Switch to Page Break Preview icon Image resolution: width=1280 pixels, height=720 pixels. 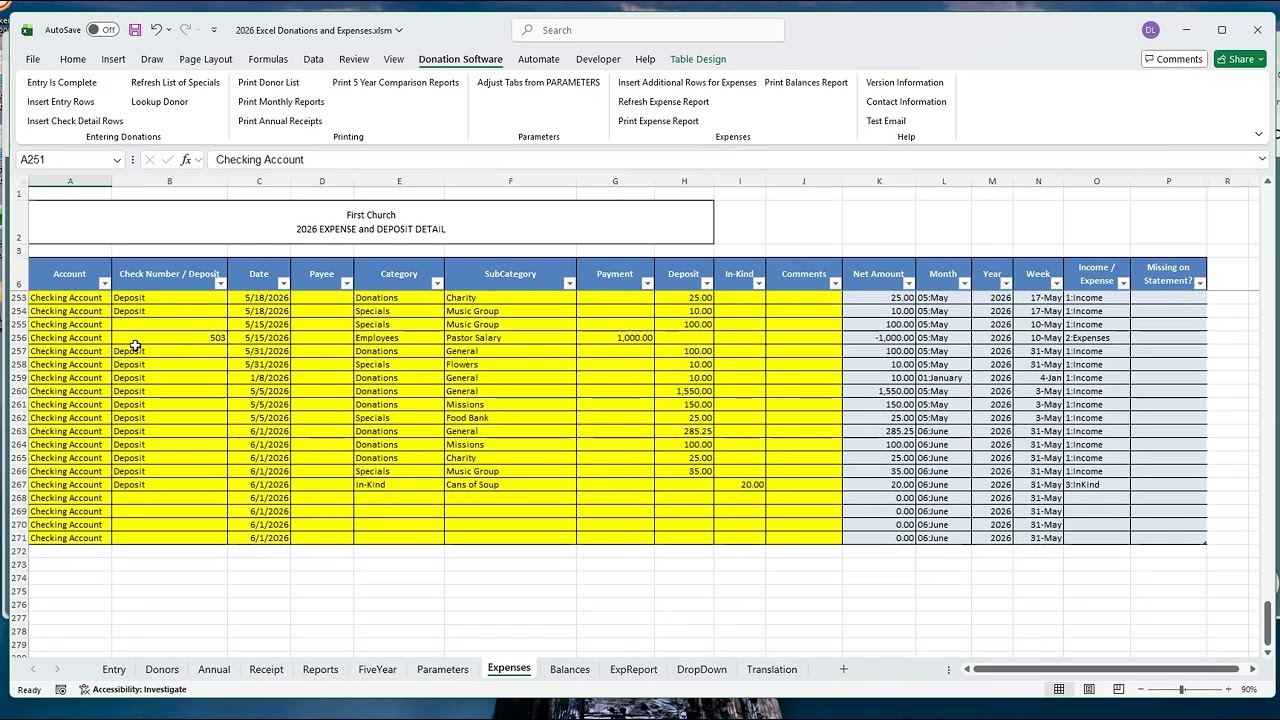(1118, 689)
